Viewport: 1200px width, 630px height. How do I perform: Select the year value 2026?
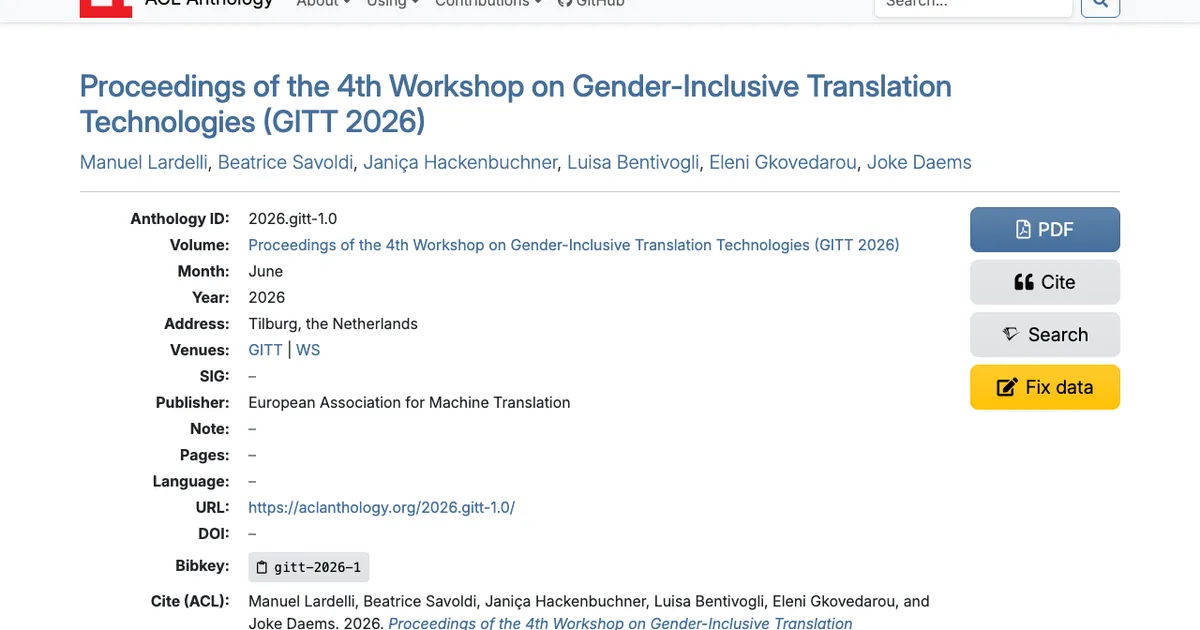(x=267, y=297)
